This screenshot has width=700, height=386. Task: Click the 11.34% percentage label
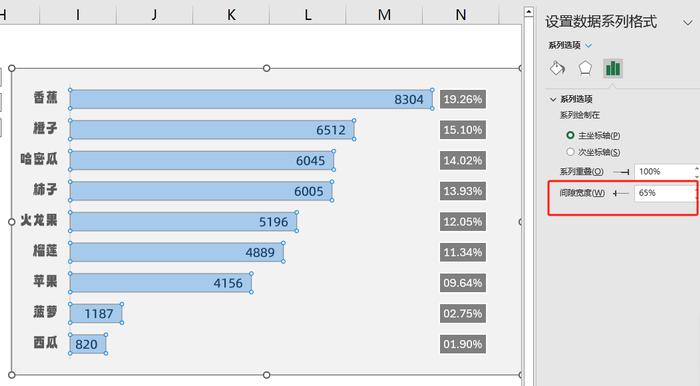tap(462, 253)
